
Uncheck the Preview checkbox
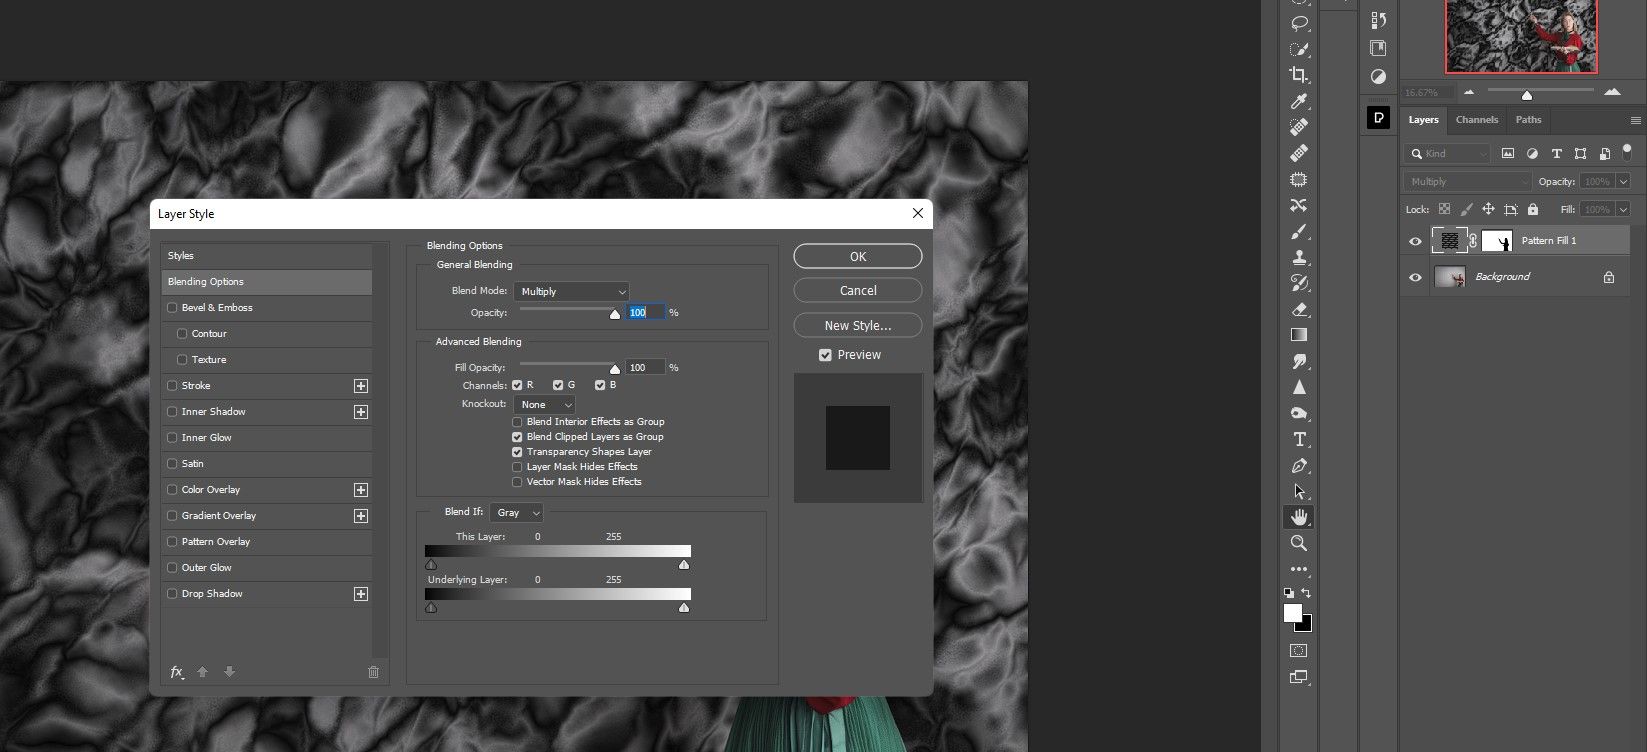(825, 355)
